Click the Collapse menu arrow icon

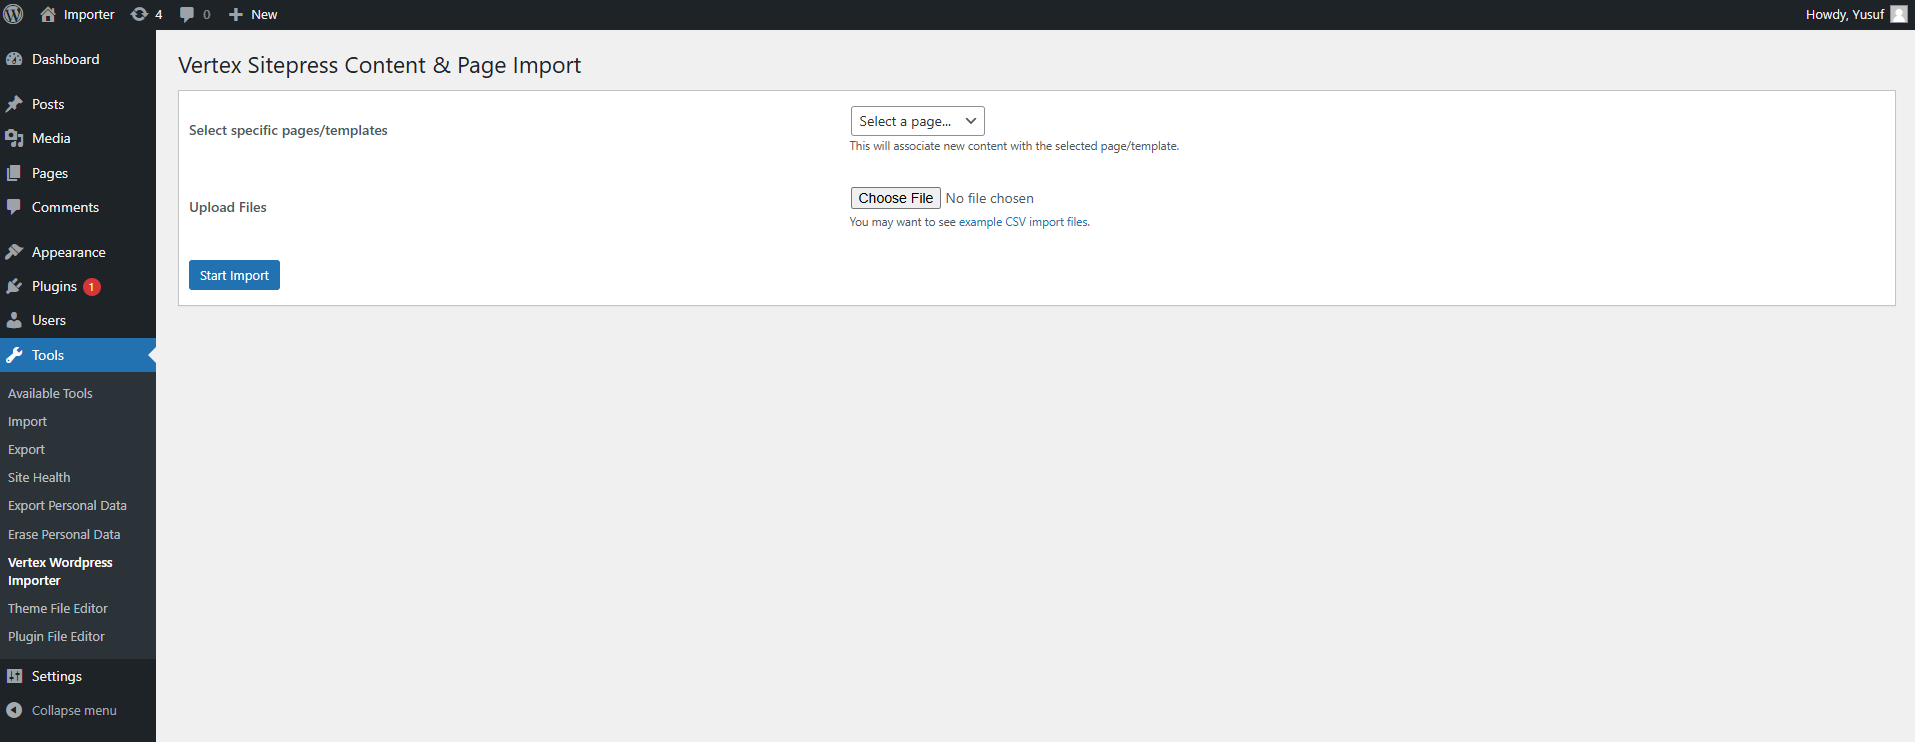pos(14,710)
